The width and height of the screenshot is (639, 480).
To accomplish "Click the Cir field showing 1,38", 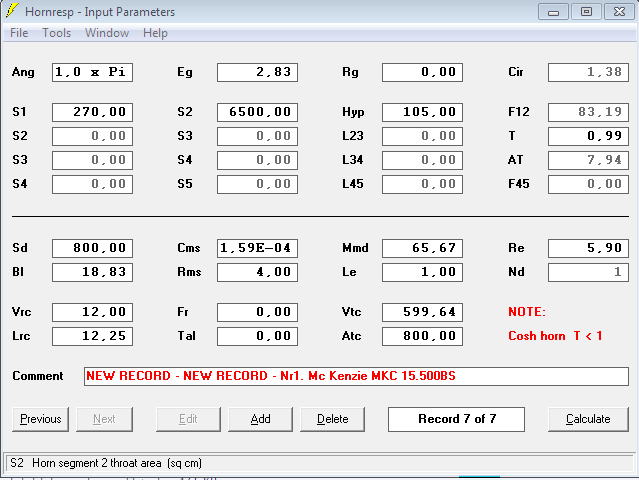I will pyautogui.click(x=588, y=73).
